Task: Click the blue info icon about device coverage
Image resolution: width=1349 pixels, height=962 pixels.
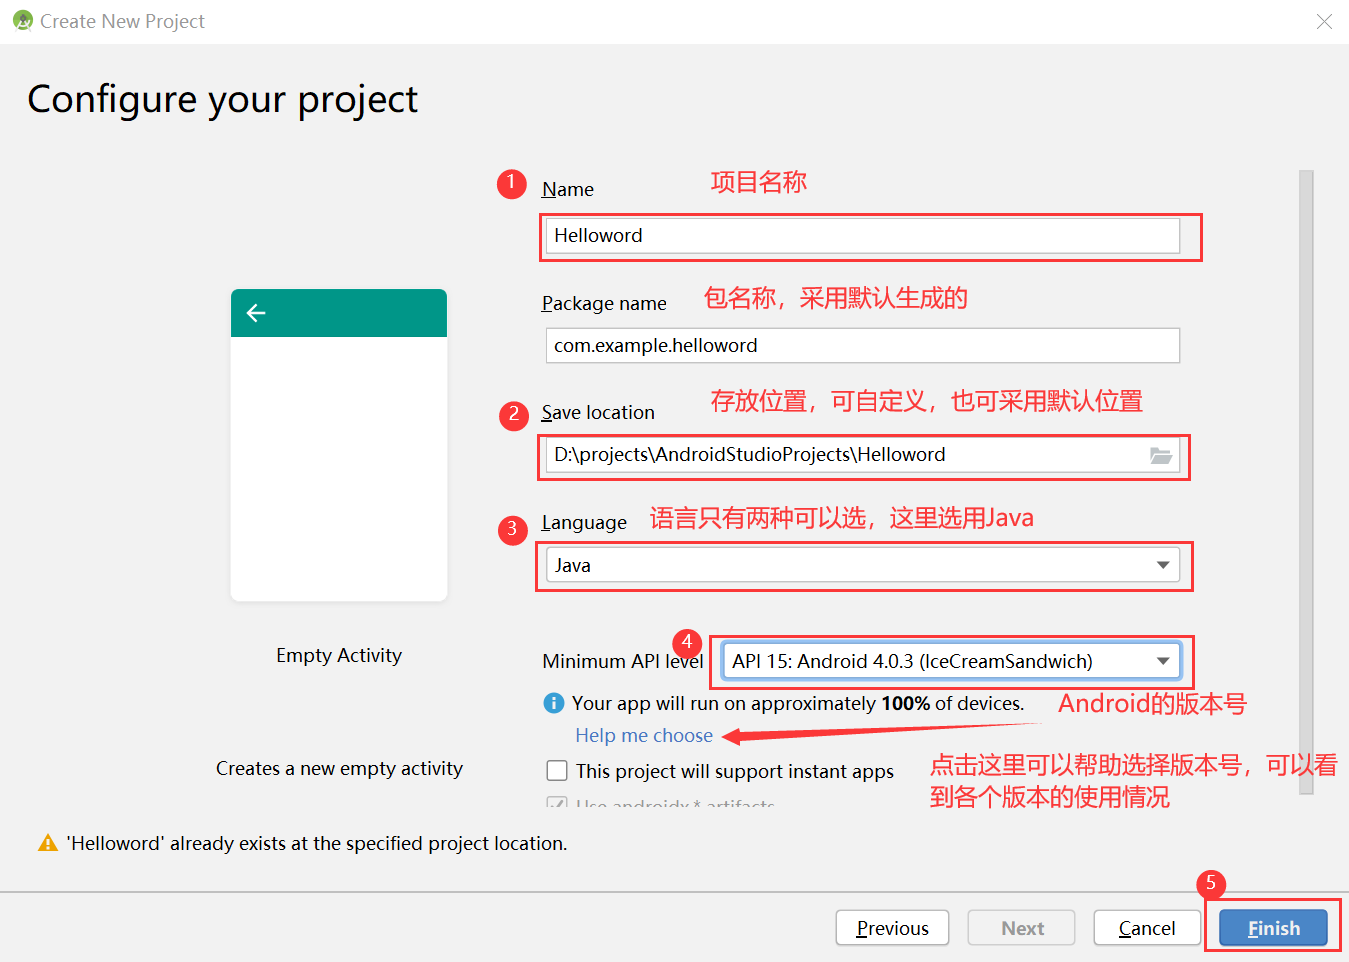Action: (x=553, y=703)
